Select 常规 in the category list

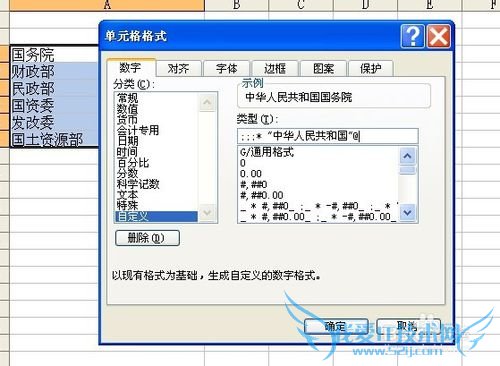pyautogui.click(x=156, y=98)
